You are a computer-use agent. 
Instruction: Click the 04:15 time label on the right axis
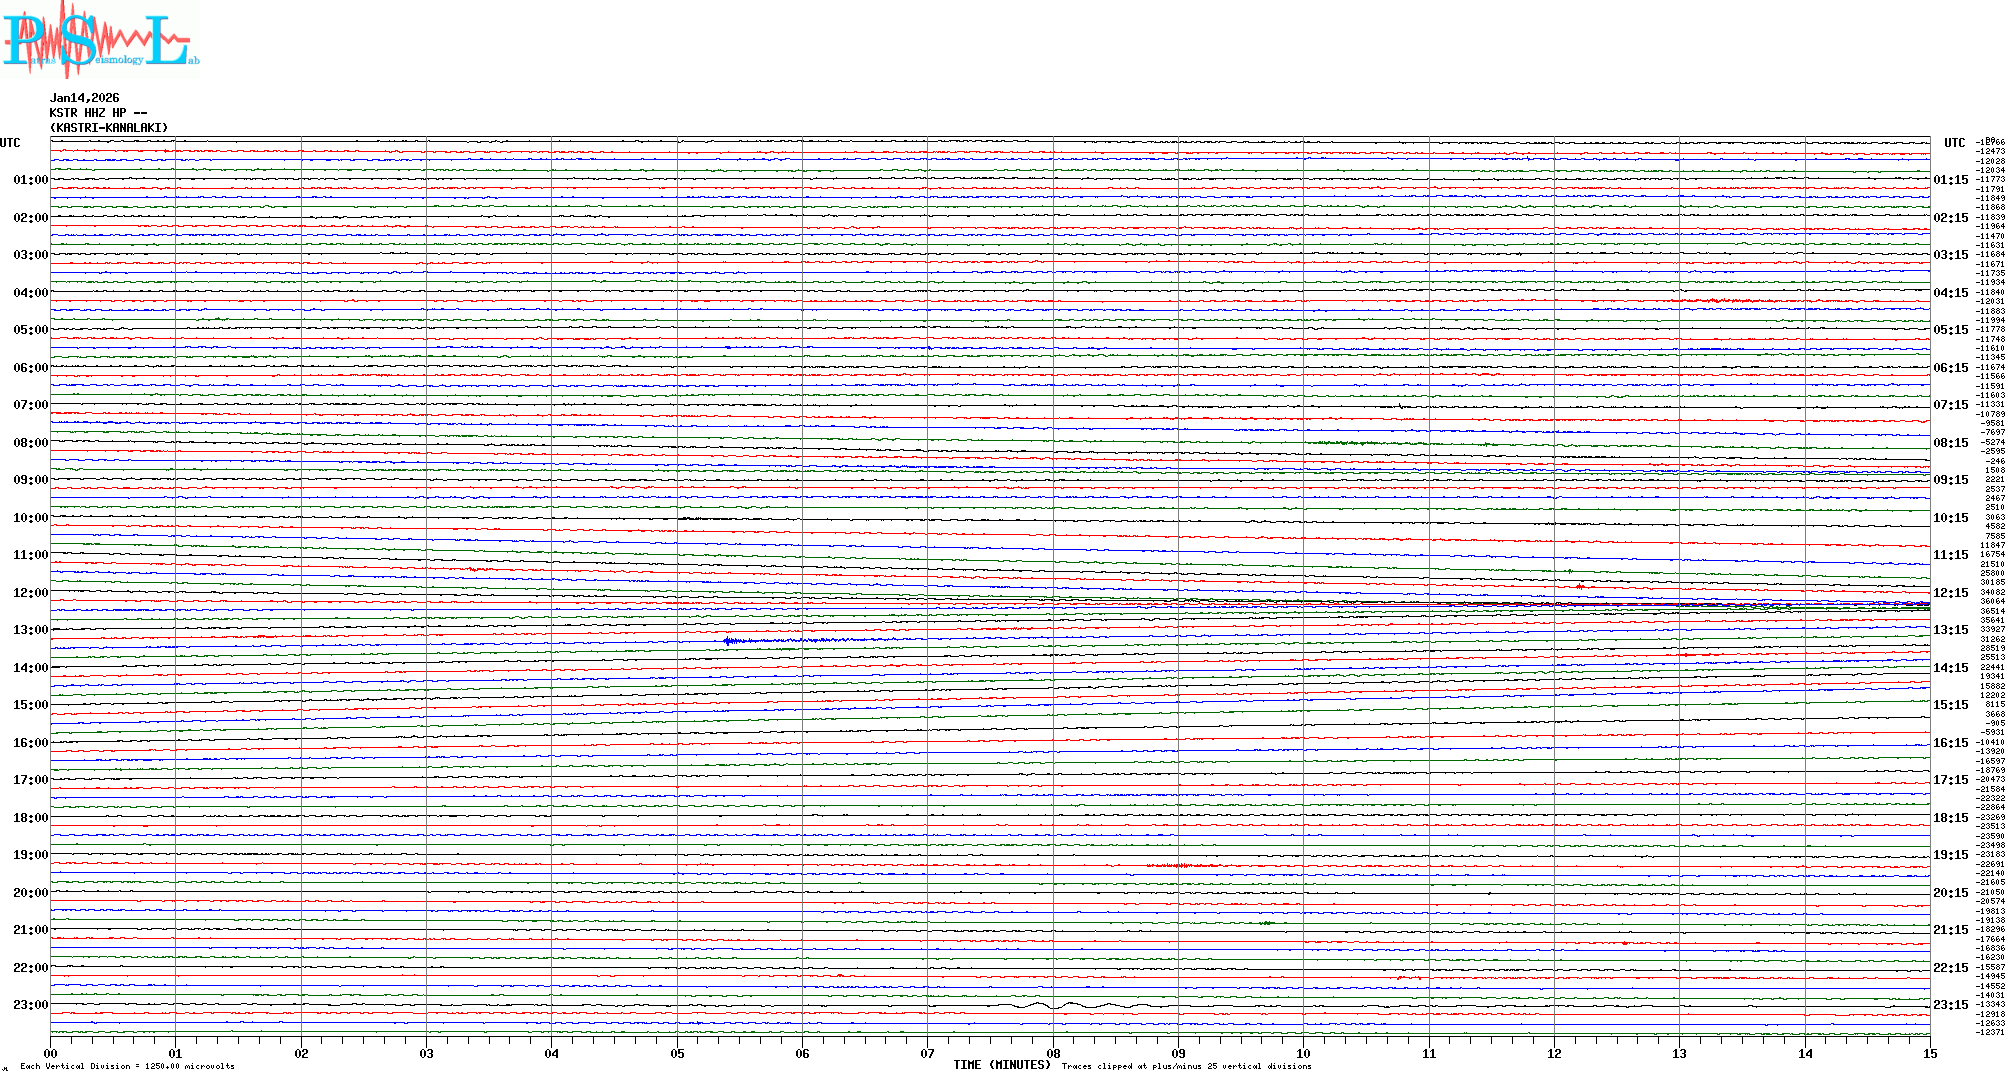[x=1950, y=293]
